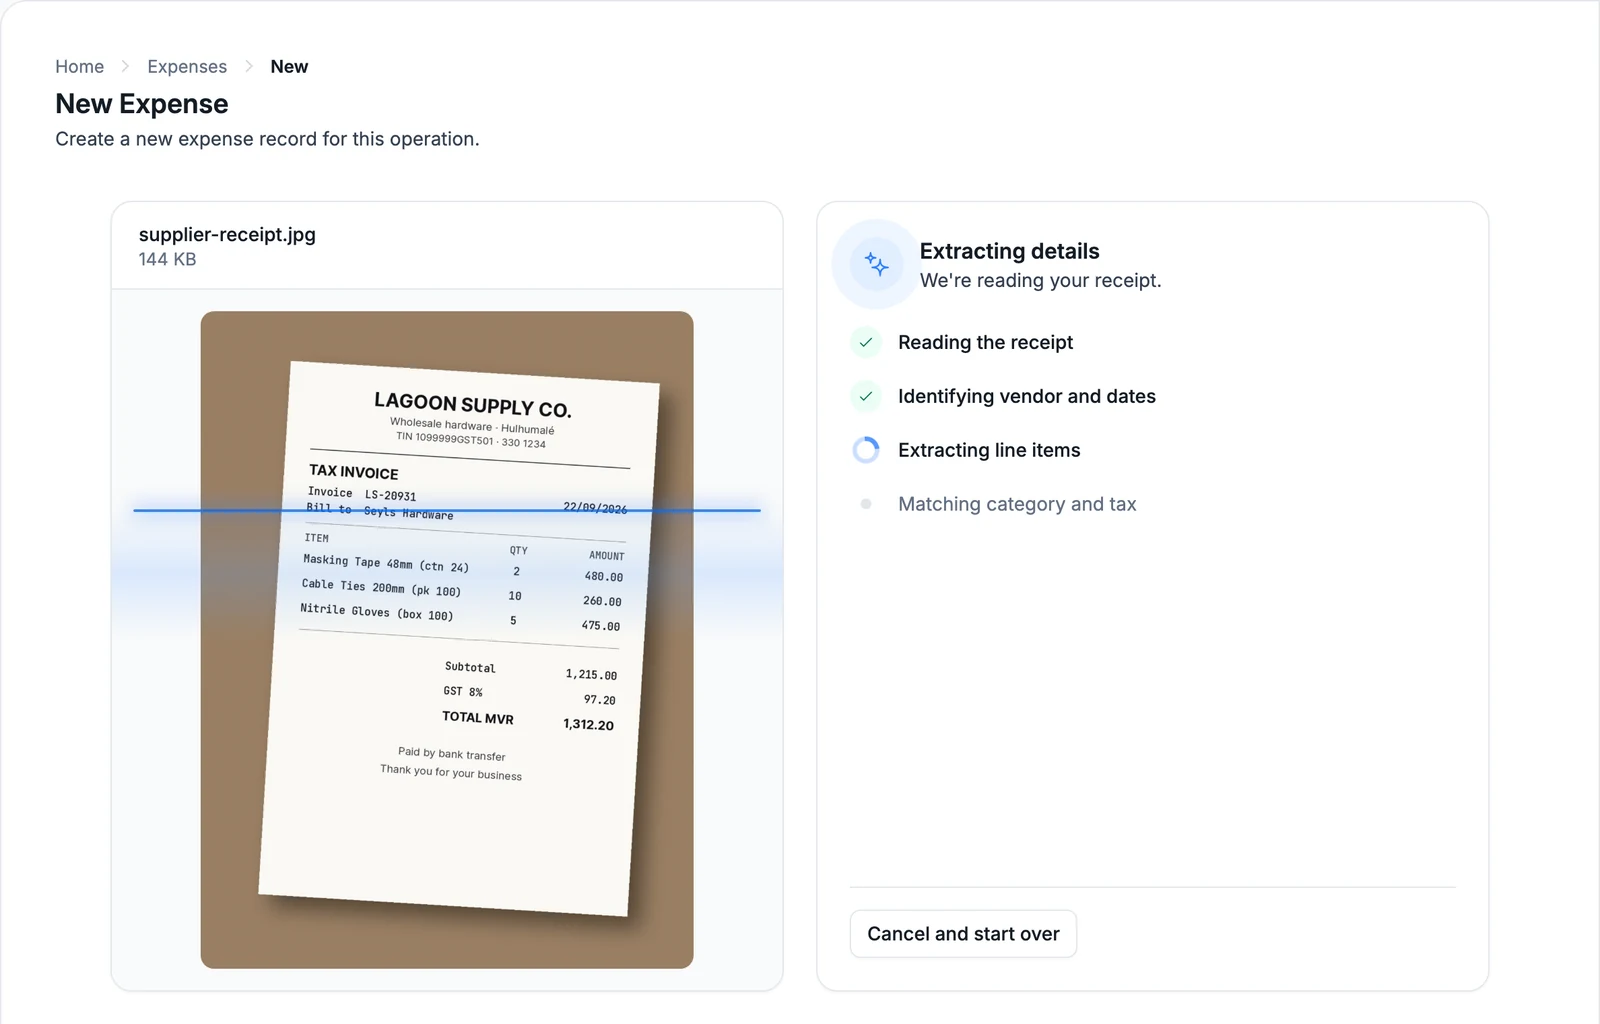Screen dimensions: 1600x1024
Task: Click the invoice number LS-20931
Action: point(390,495)
